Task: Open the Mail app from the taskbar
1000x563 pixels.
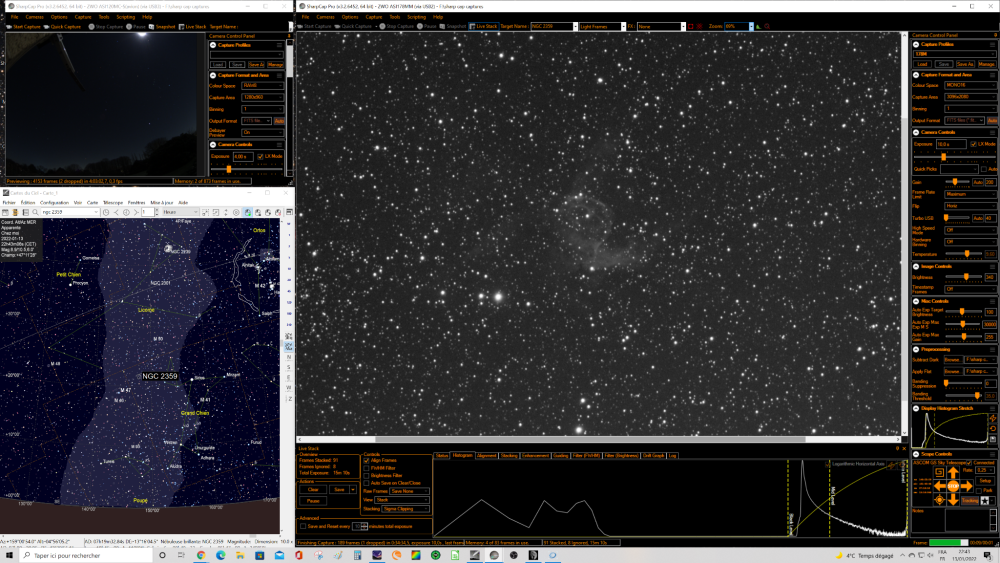Action: pos(279,555)
